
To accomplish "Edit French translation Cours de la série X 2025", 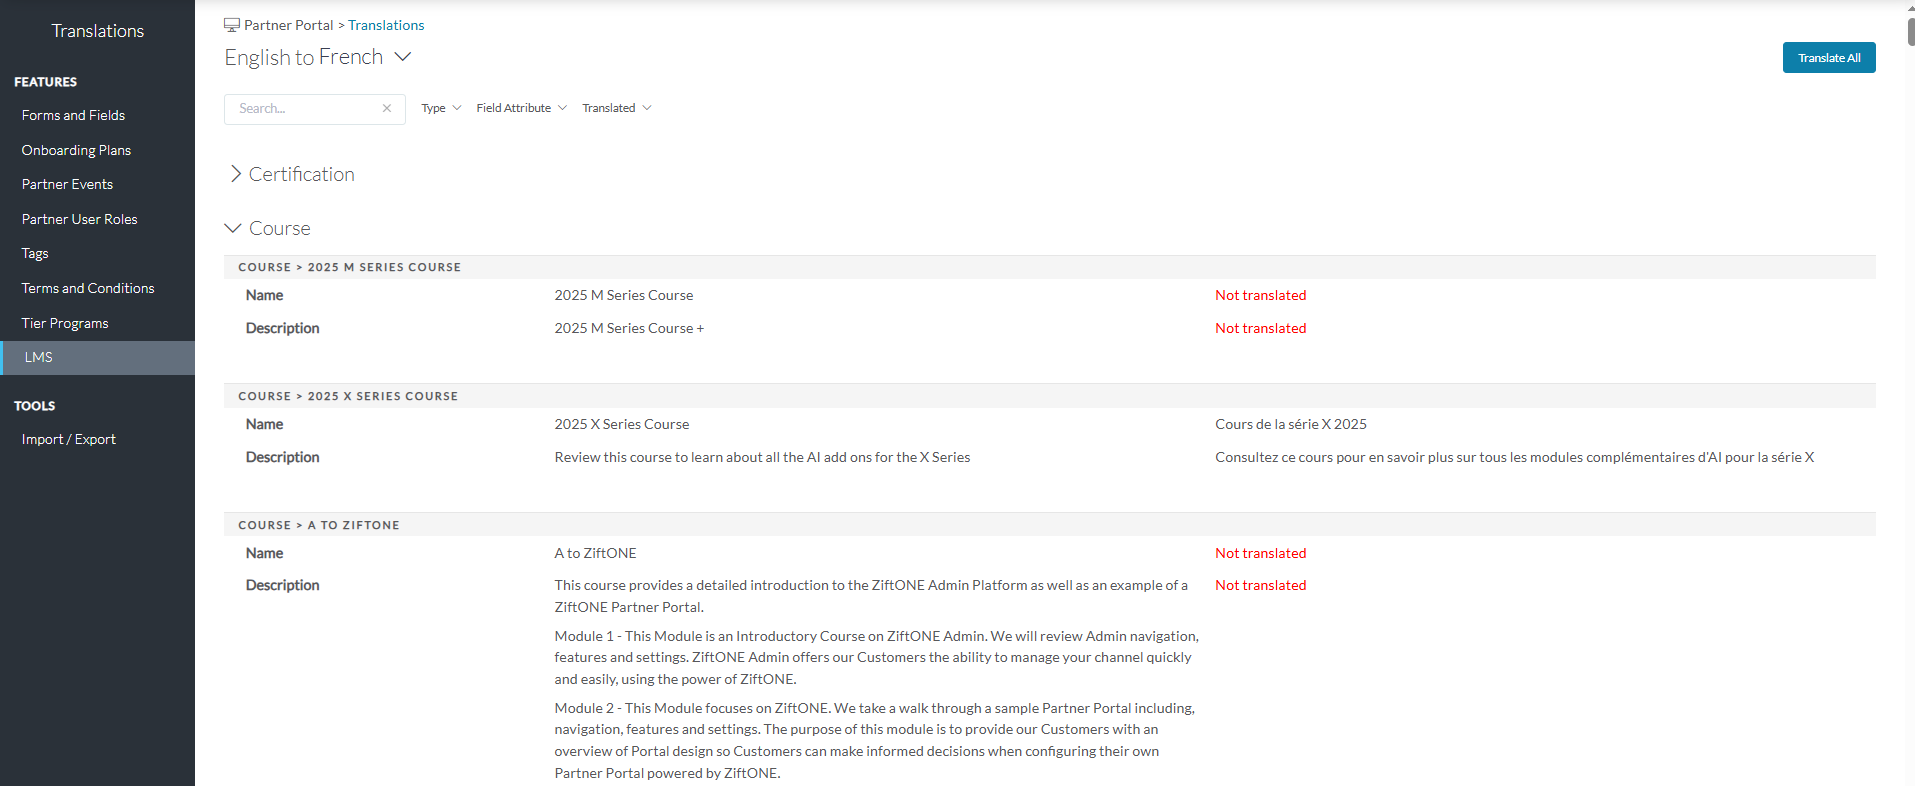I will point(1291,424).
